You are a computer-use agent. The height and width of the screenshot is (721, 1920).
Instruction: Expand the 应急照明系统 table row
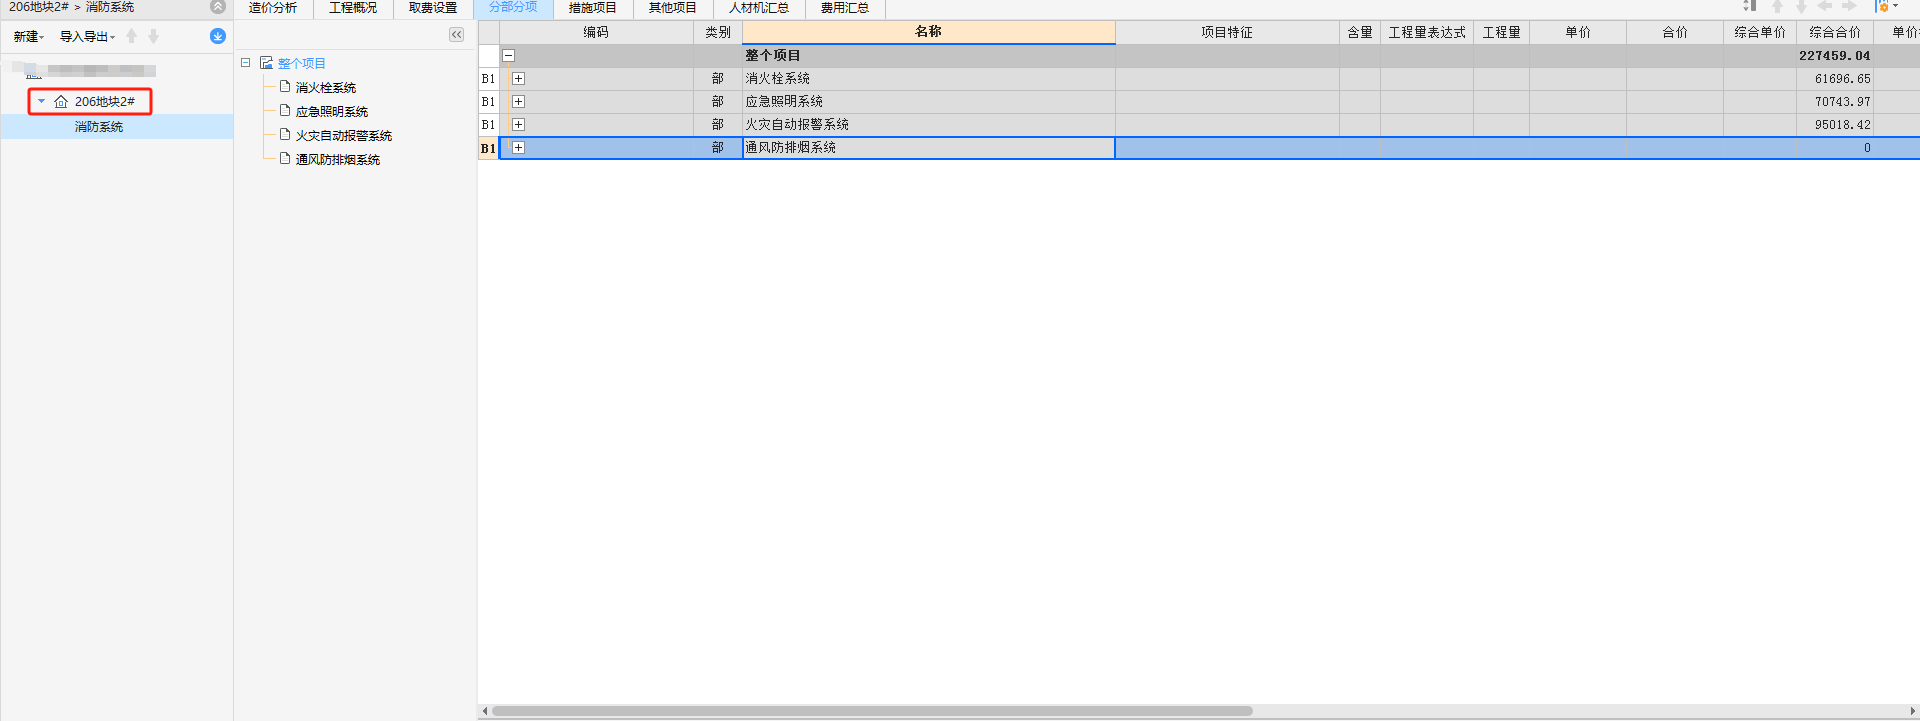click(518, 102)
